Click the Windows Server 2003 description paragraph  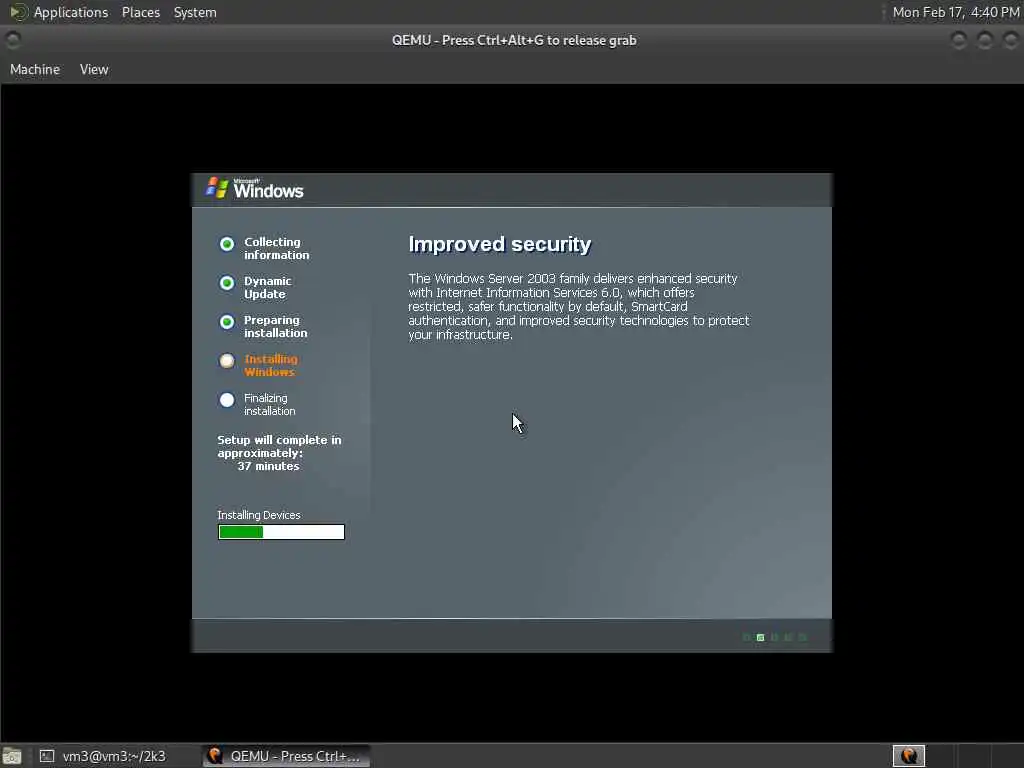click(x=579, y=306)
